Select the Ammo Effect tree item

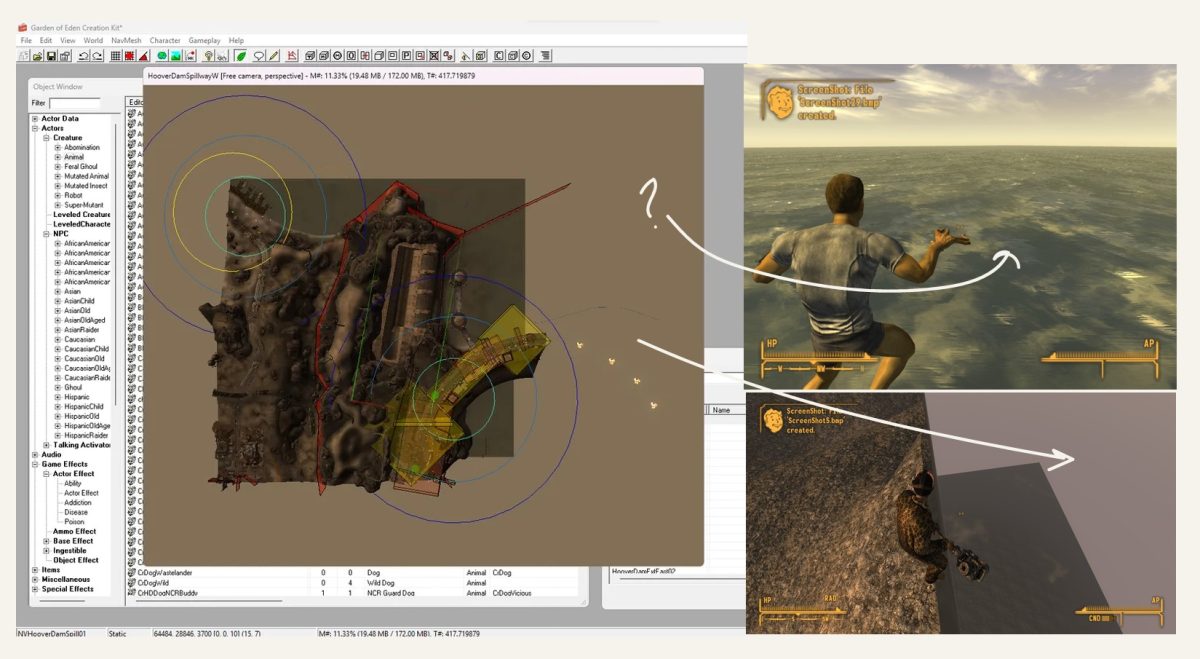tap(74, 532)
